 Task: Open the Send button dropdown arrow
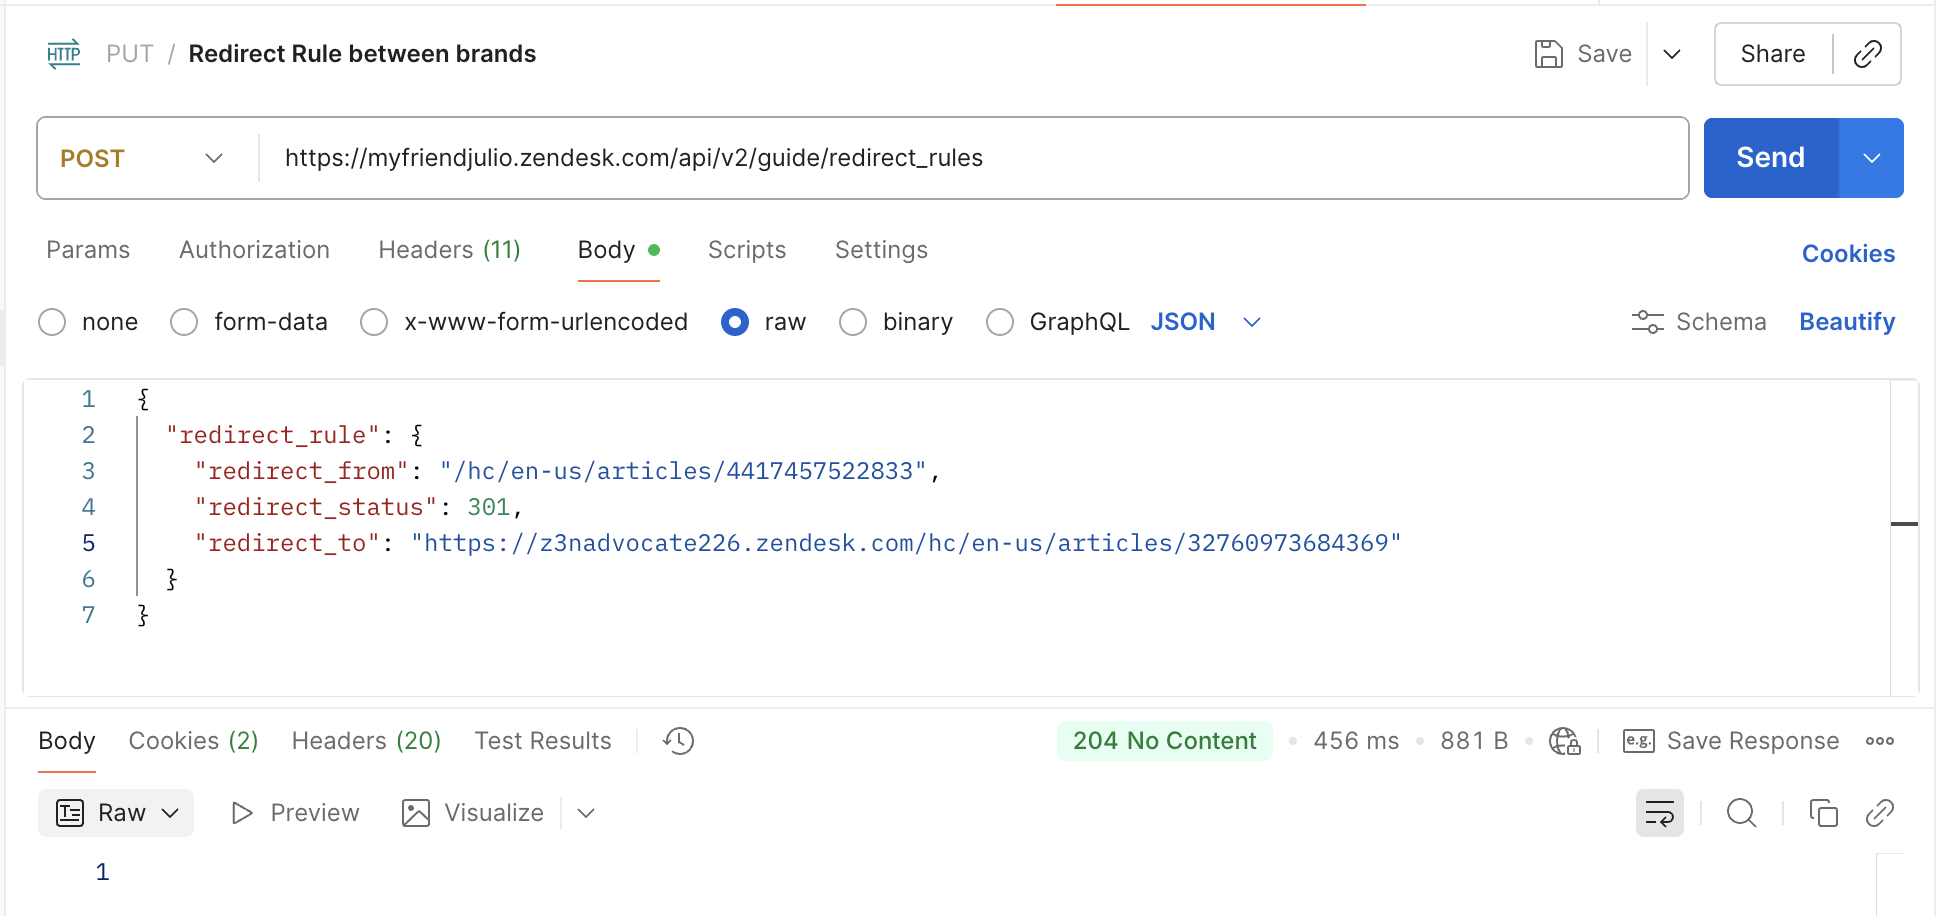pyautogui.click(x=1870, y=158)
